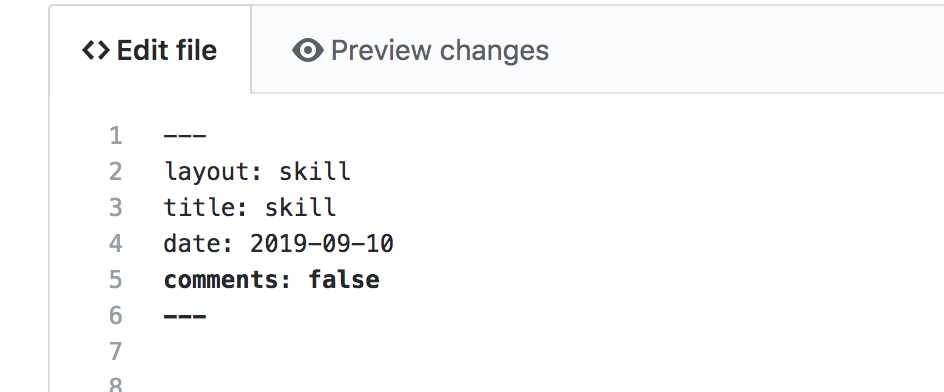Click into empty line 7 of the editor
The width and height of the screenshot is (944, 392).
coord(542,351)
